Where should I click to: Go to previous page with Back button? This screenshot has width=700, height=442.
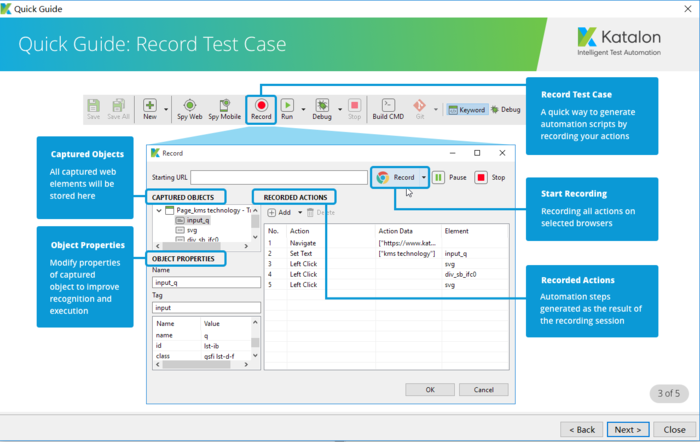tap(582, 429)
